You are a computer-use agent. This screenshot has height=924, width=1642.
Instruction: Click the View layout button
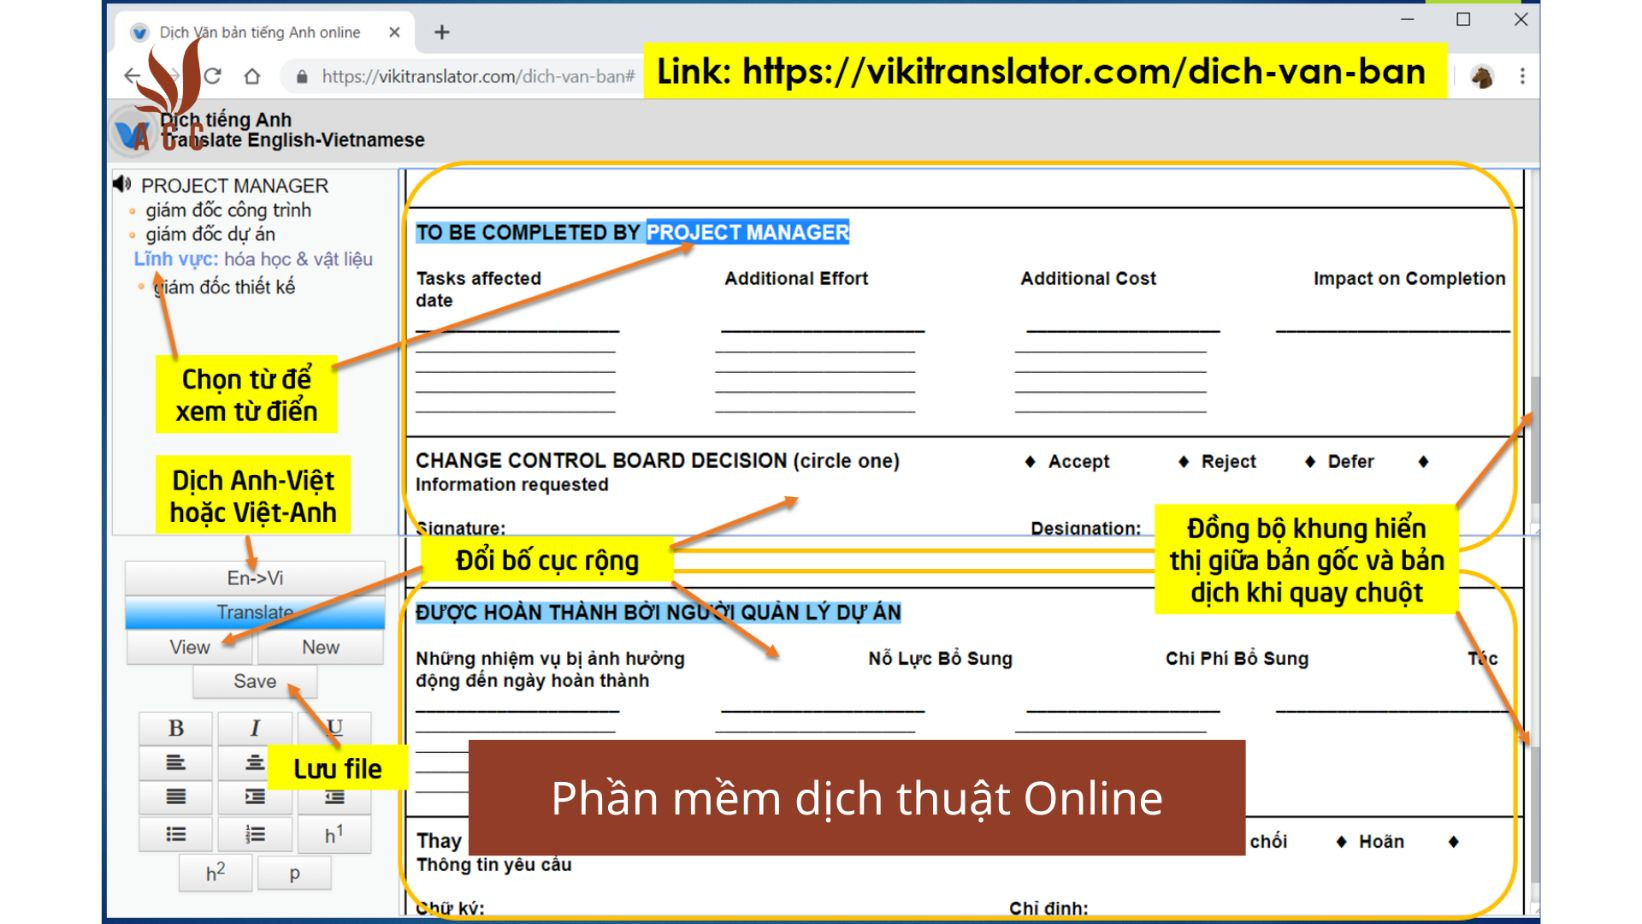190,647
